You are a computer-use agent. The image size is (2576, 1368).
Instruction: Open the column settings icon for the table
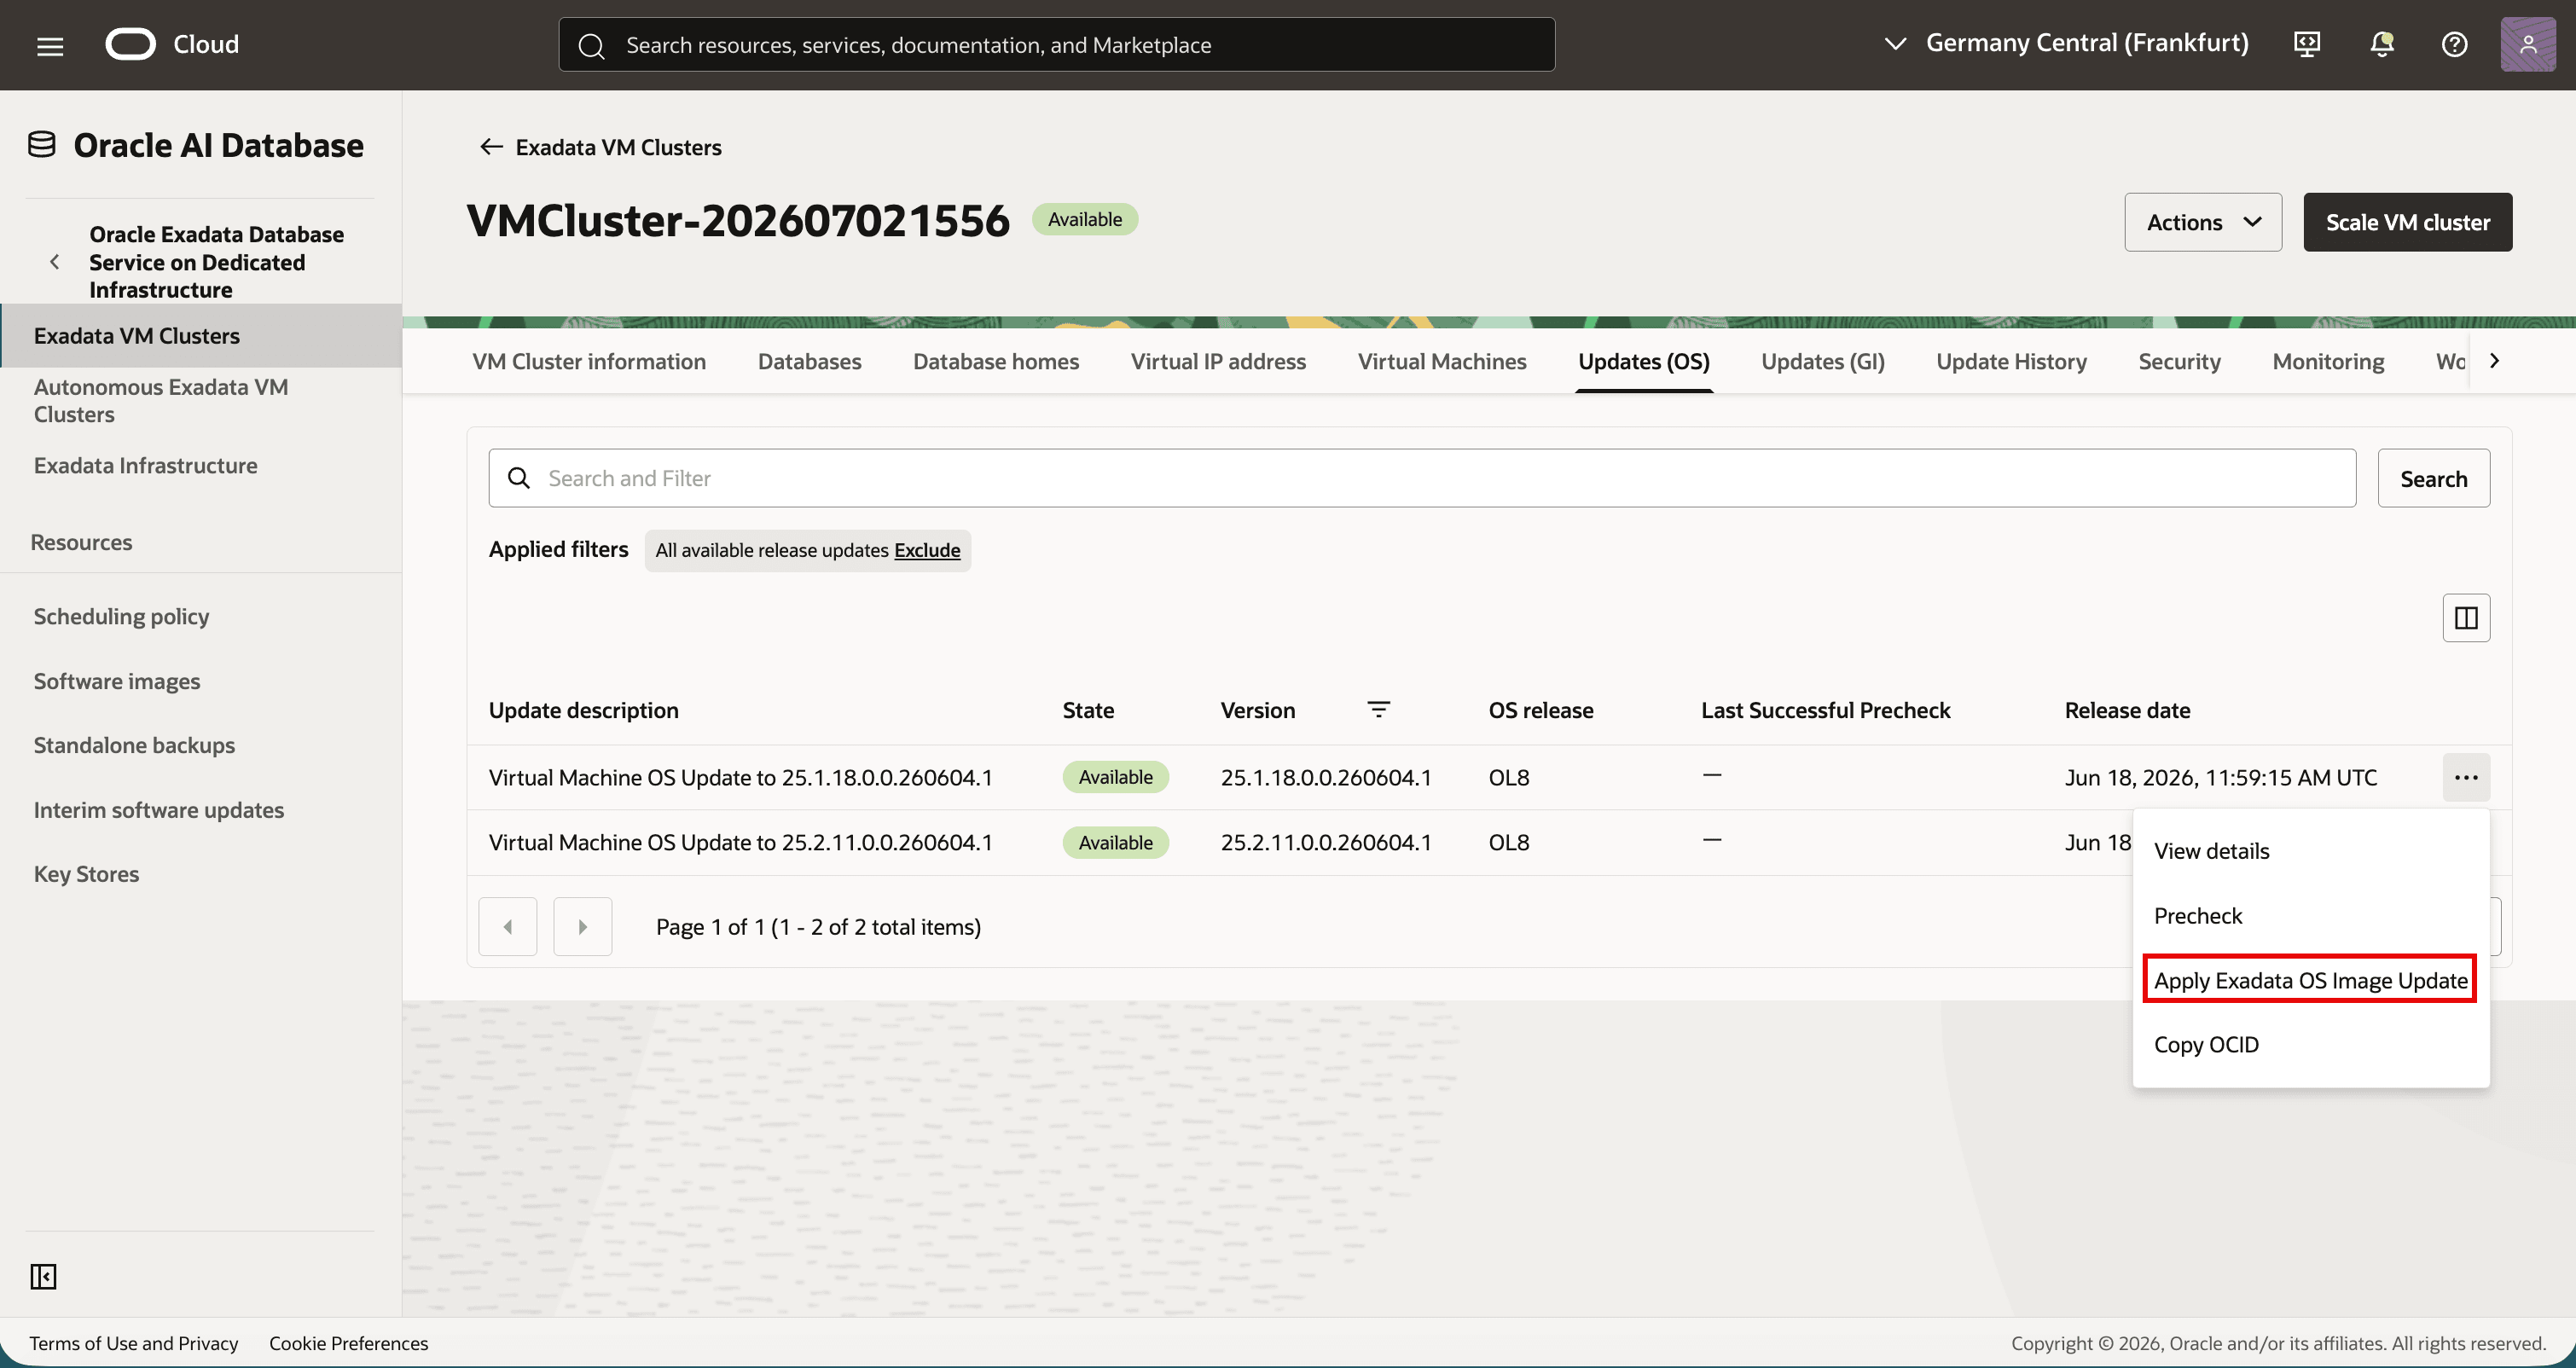2465,618
